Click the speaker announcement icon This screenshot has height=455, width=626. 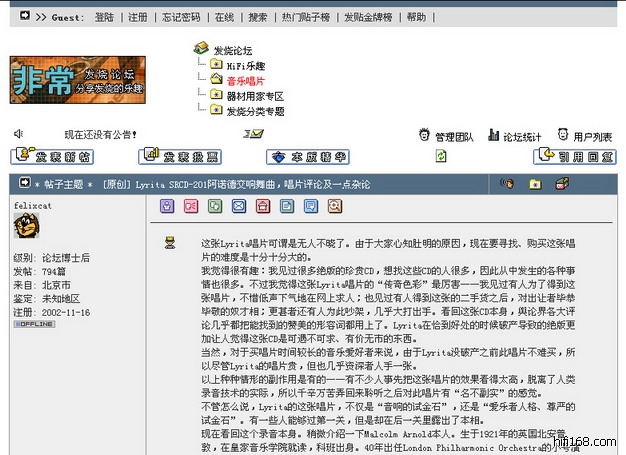[x=18, y=134]
